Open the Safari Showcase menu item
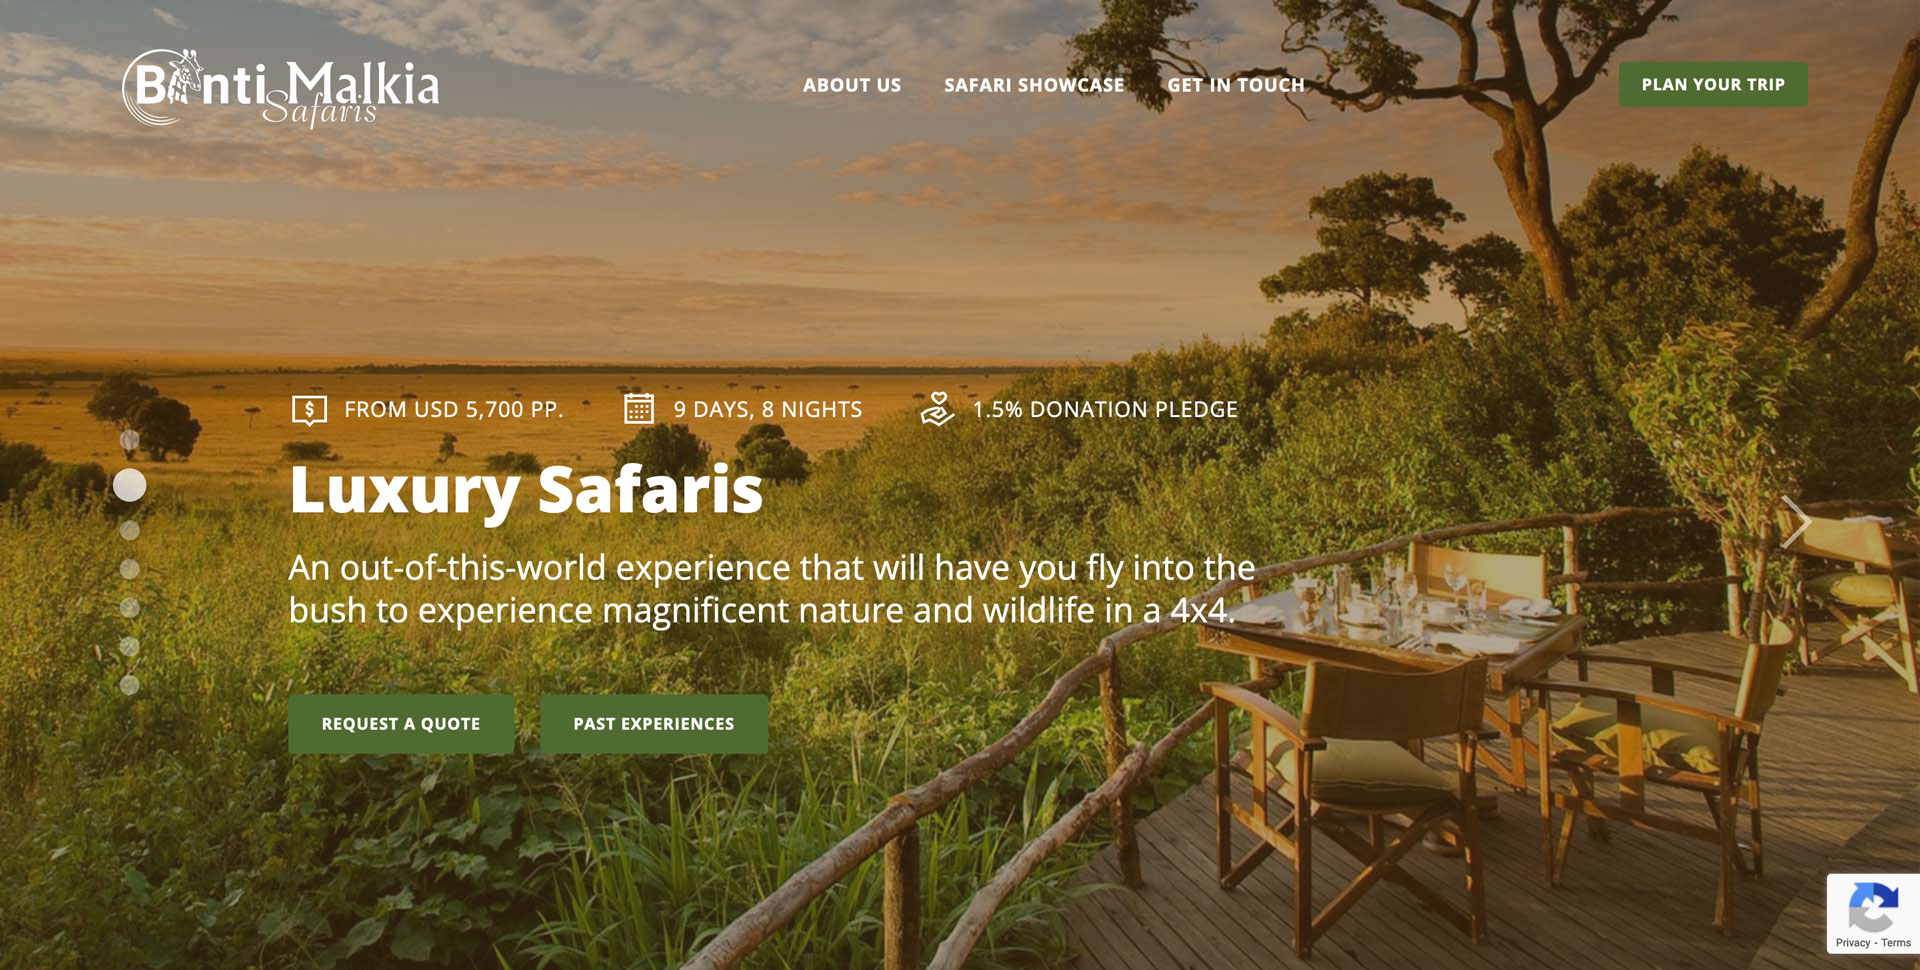Viewport: 1920px width, 970px height. pos(1034,85)
